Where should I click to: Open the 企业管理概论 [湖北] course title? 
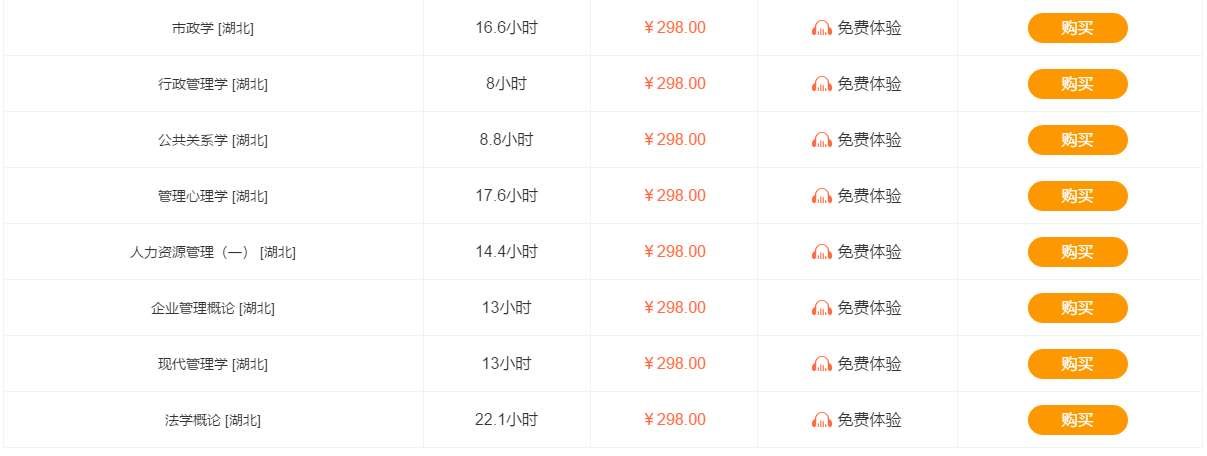213,308
